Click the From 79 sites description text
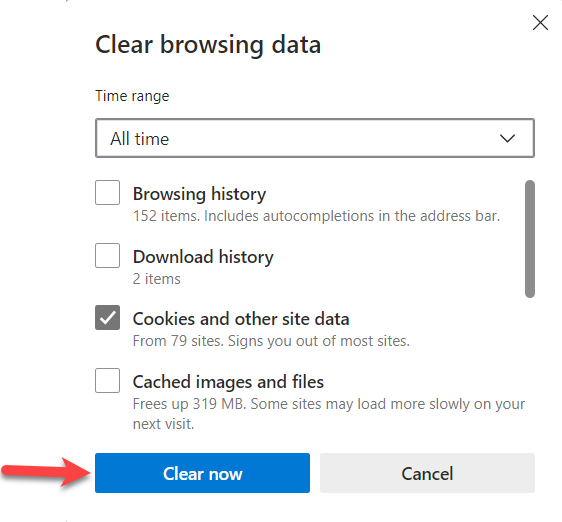Screen dimensions: 562x522 click(x=271, y=341)
